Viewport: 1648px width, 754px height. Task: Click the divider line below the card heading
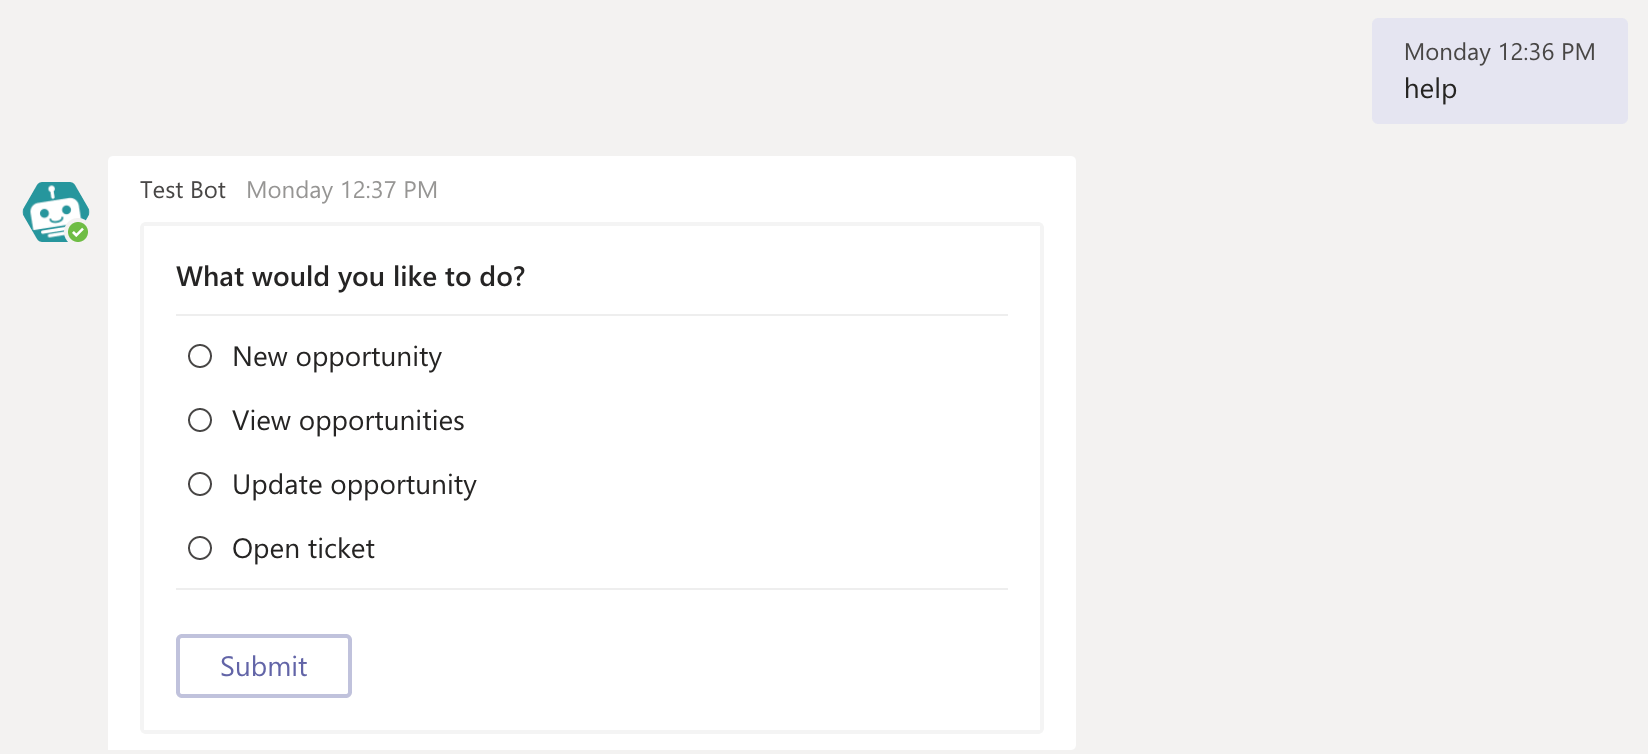tap(592, 315)
